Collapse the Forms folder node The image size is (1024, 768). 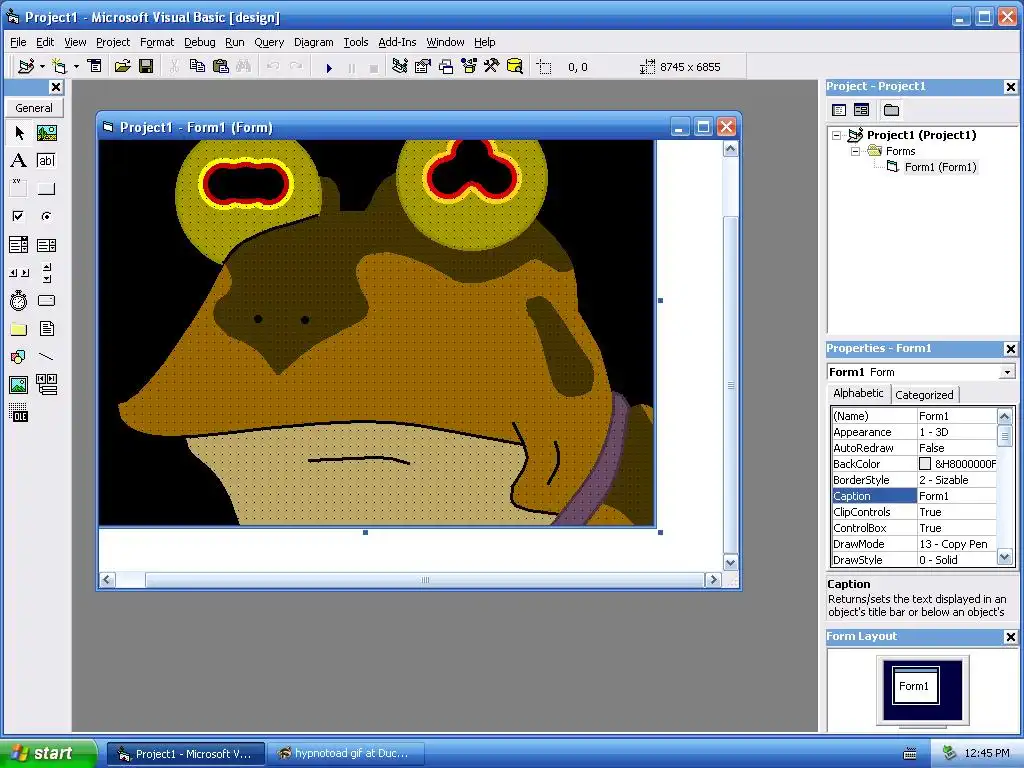[x=856, y=151]
